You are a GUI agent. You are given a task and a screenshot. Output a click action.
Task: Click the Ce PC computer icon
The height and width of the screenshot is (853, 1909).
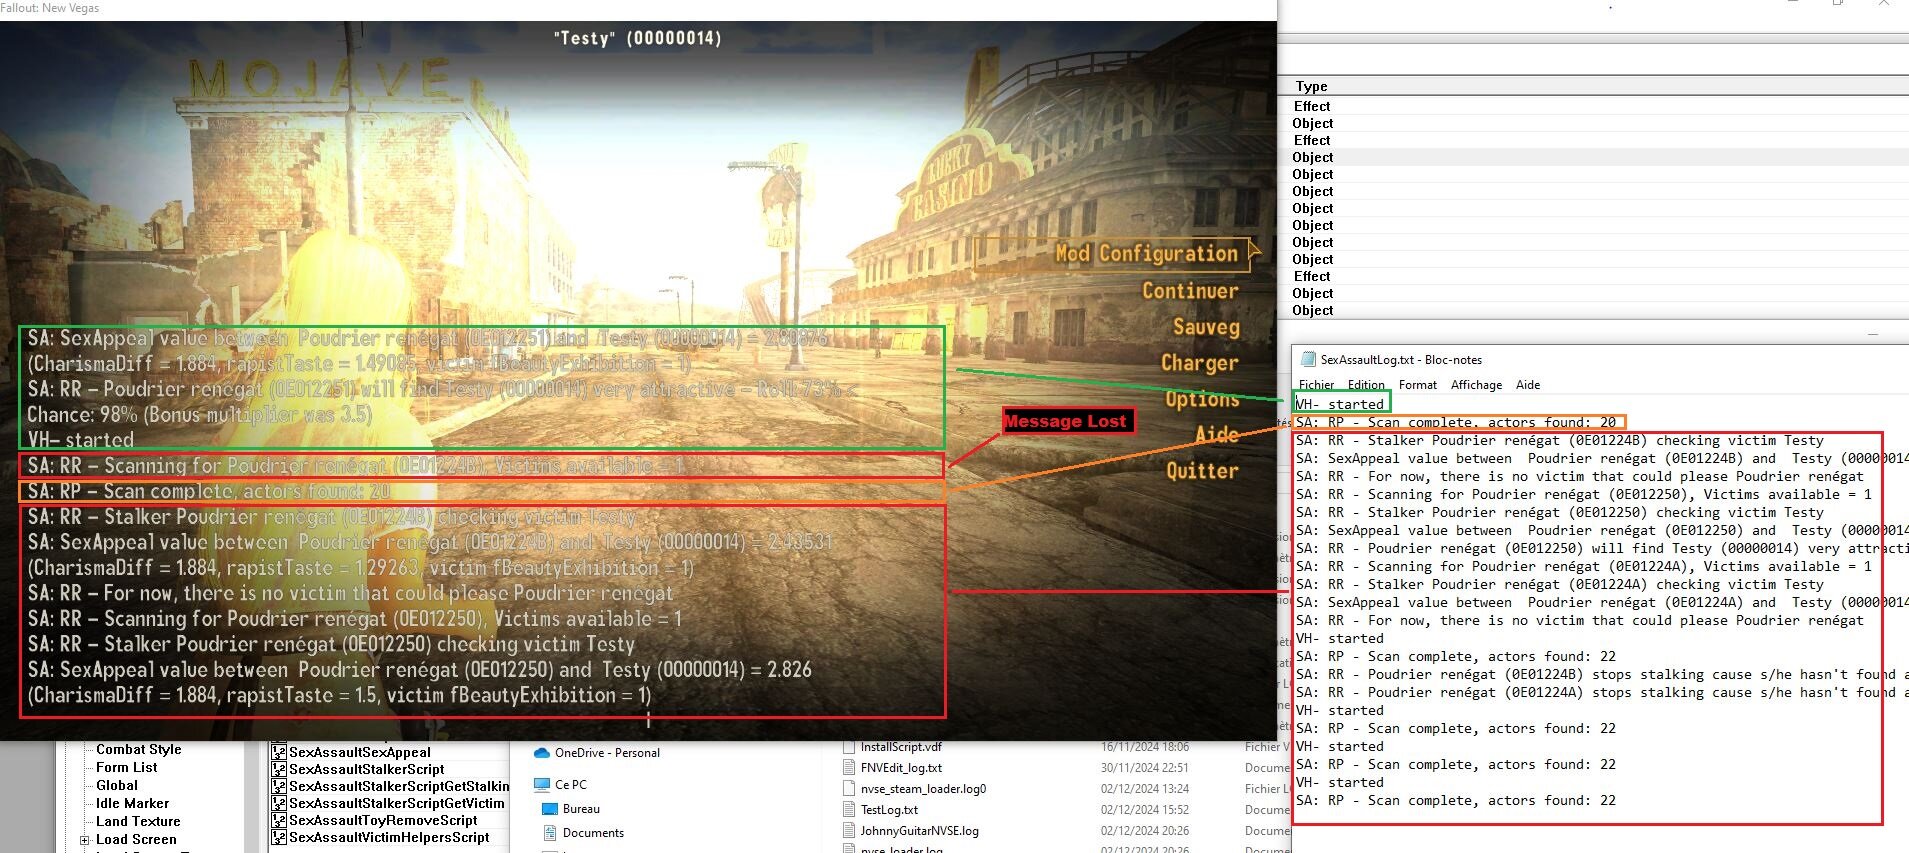pyautogui.click(x=542, y=785)
